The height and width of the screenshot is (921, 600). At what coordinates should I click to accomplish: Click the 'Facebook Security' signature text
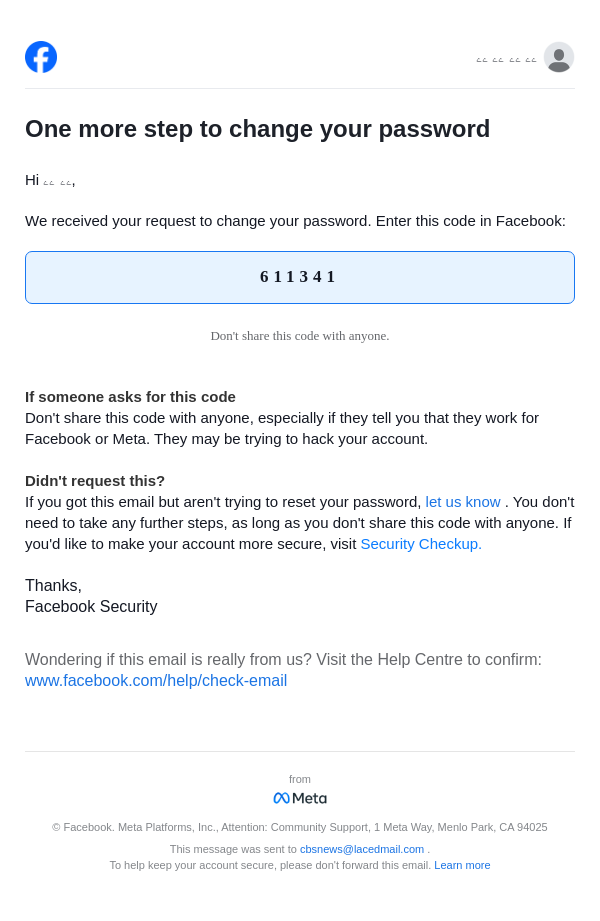[91, 606]
